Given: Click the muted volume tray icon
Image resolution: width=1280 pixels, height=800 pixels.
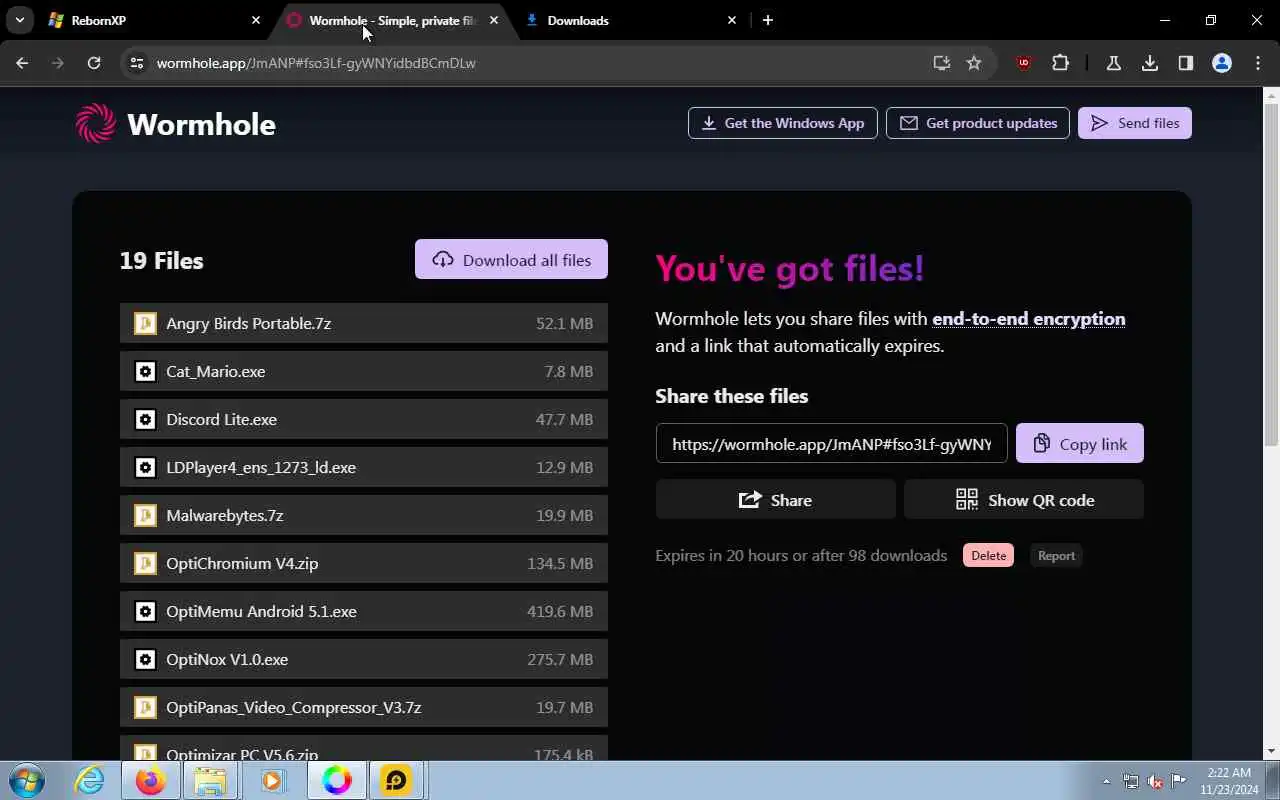Looking at the screenshot, I should click(x=1155, y=781).
